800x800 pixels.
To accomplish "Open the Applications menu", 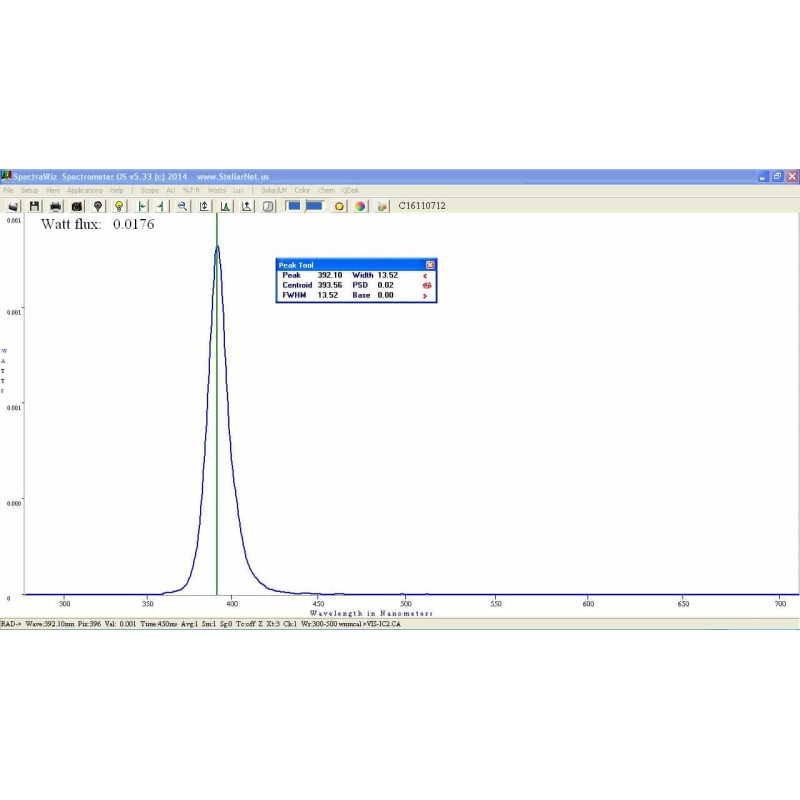I will [85, 190].
